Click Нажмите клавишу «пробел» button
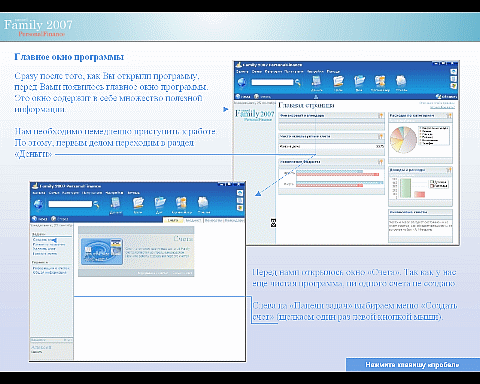The width and height of the screenshot is (480, 384). point(413,364)
